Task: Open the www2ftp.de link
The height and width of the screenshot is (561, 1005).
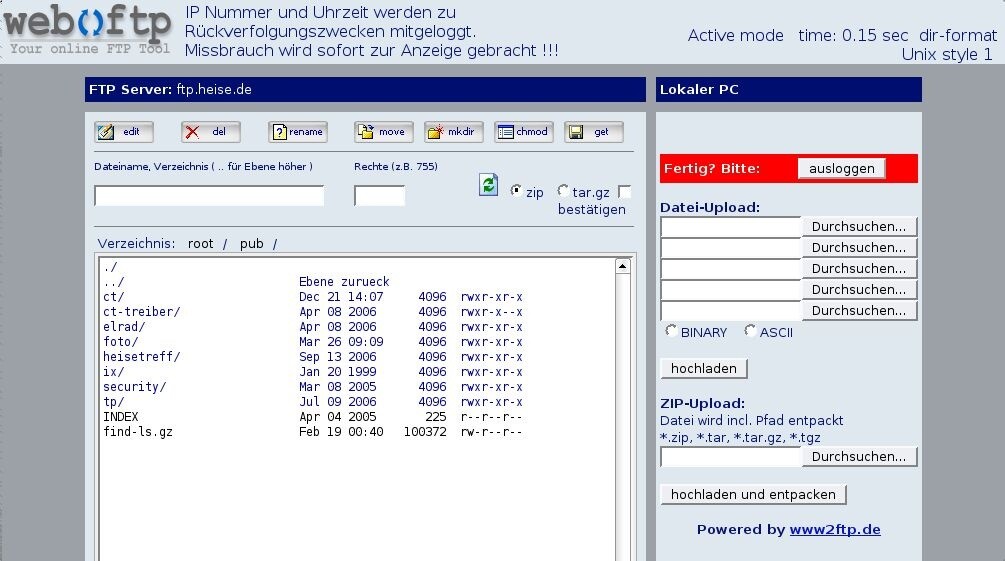Action: pyautogui.click(x=834, y=530)
